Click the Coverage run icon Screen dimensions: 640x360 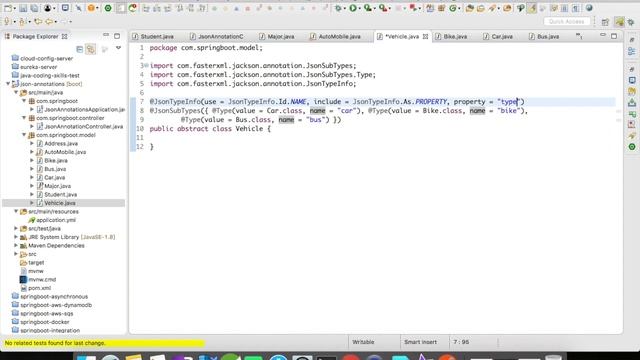tap(367, 8)
